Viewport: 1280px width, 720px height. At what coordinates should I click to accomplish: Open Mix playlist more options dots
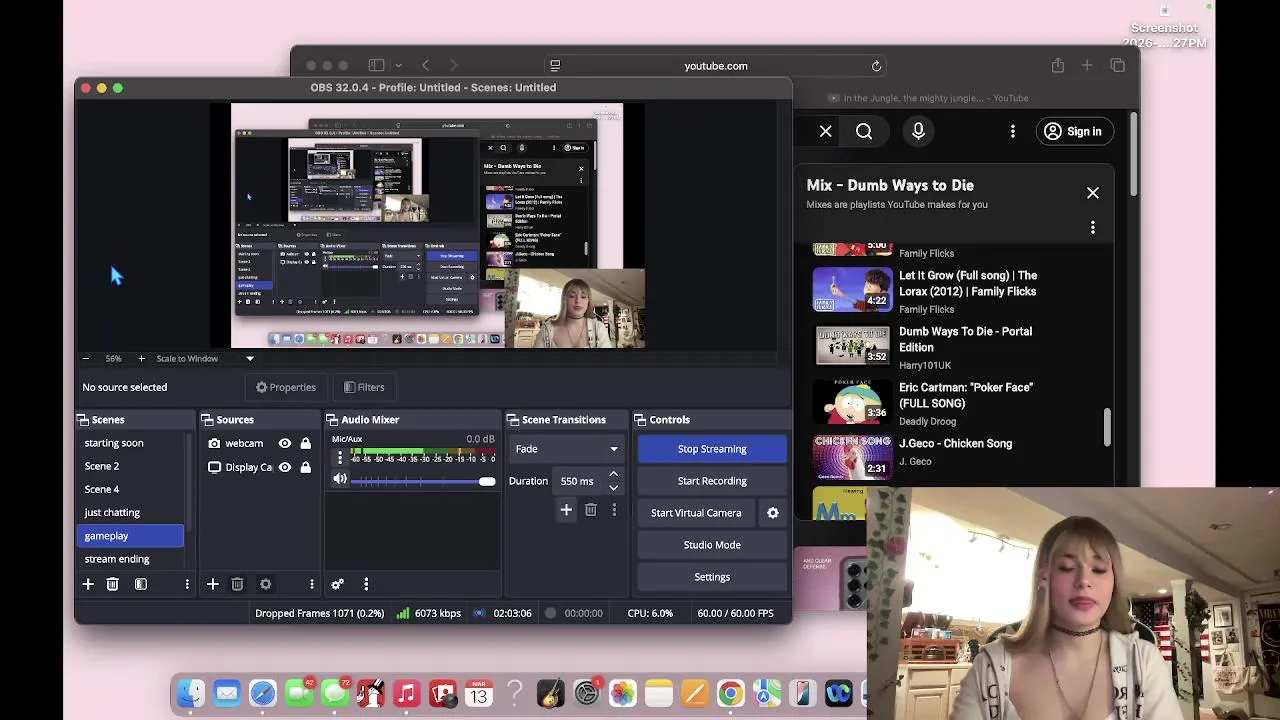(x=1093, y=228)
